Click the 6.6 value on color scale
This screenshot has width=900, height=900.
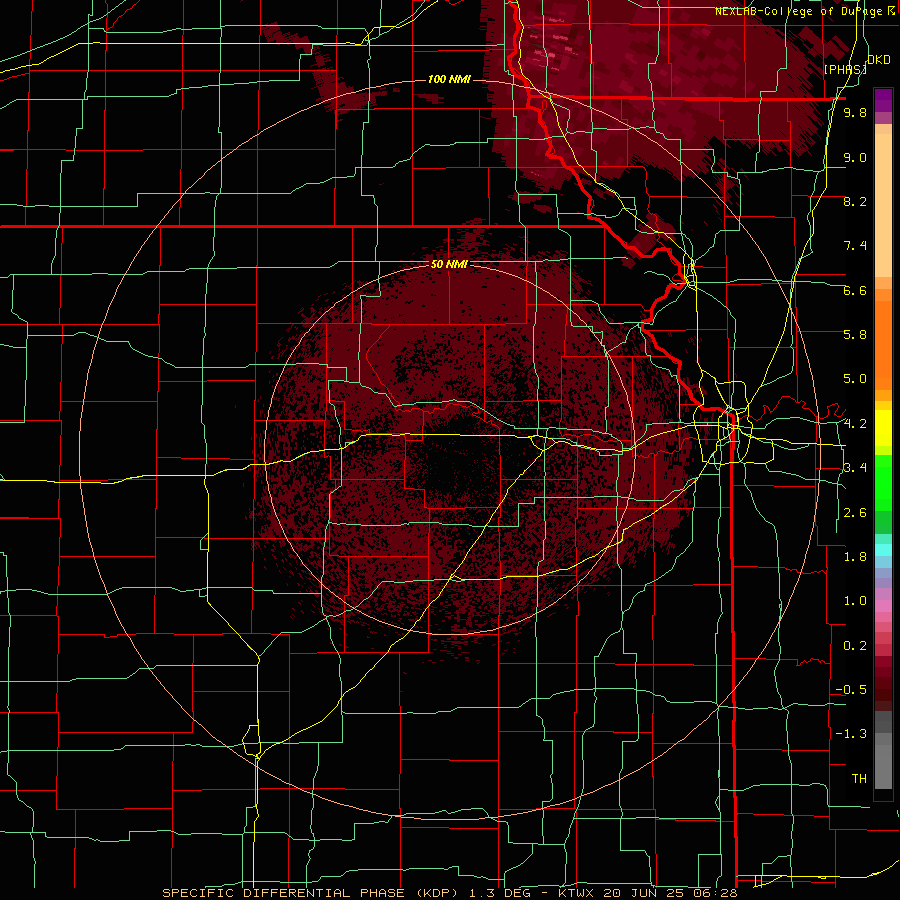tap(855, 290)
